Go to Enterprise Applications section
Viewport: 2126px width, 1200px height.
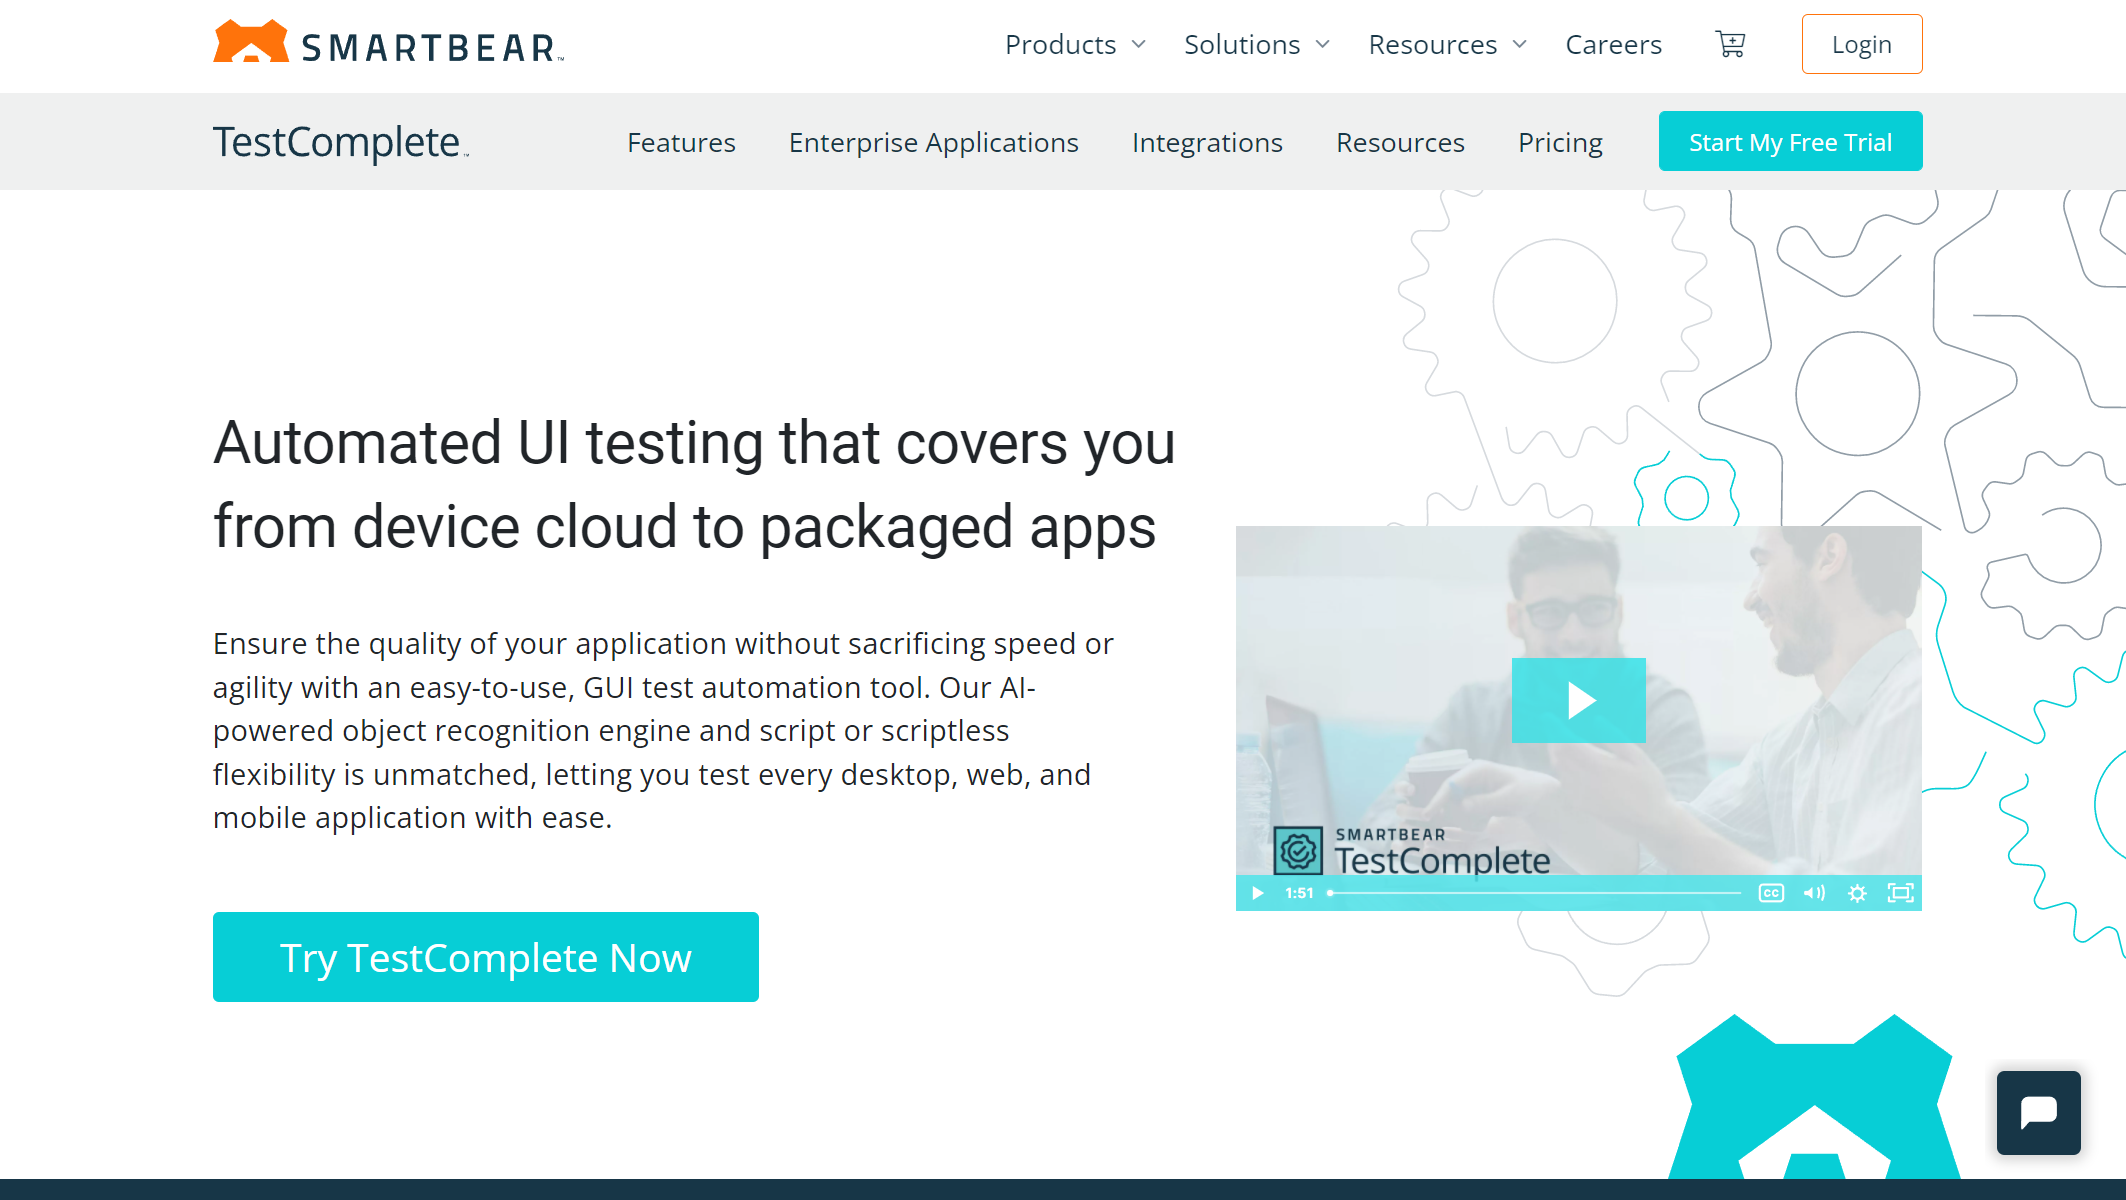point(933,142)
